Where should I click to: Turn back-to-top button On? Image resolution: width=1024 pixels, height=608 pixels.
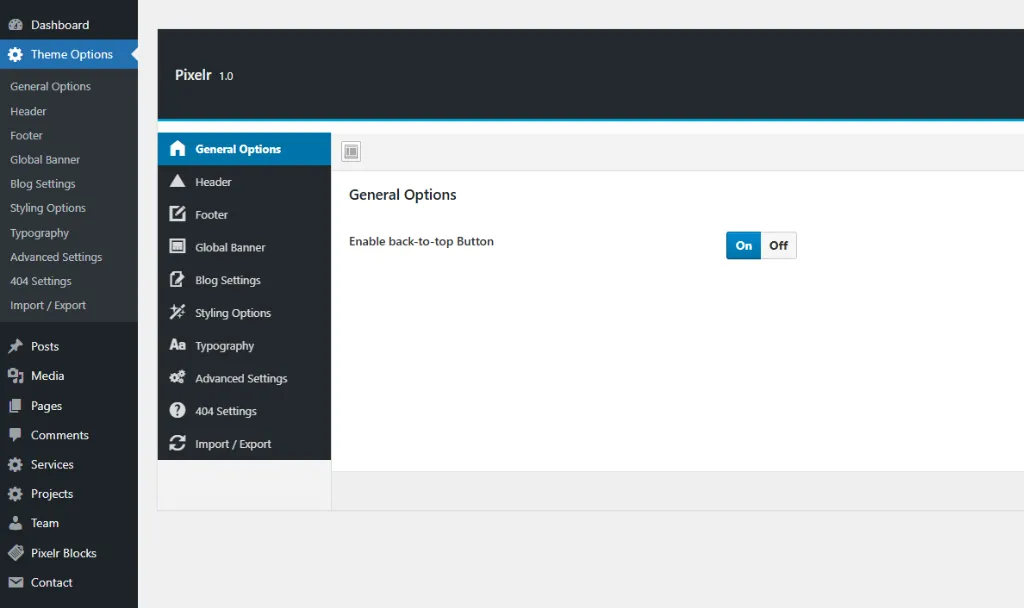(x=743, y=246)
